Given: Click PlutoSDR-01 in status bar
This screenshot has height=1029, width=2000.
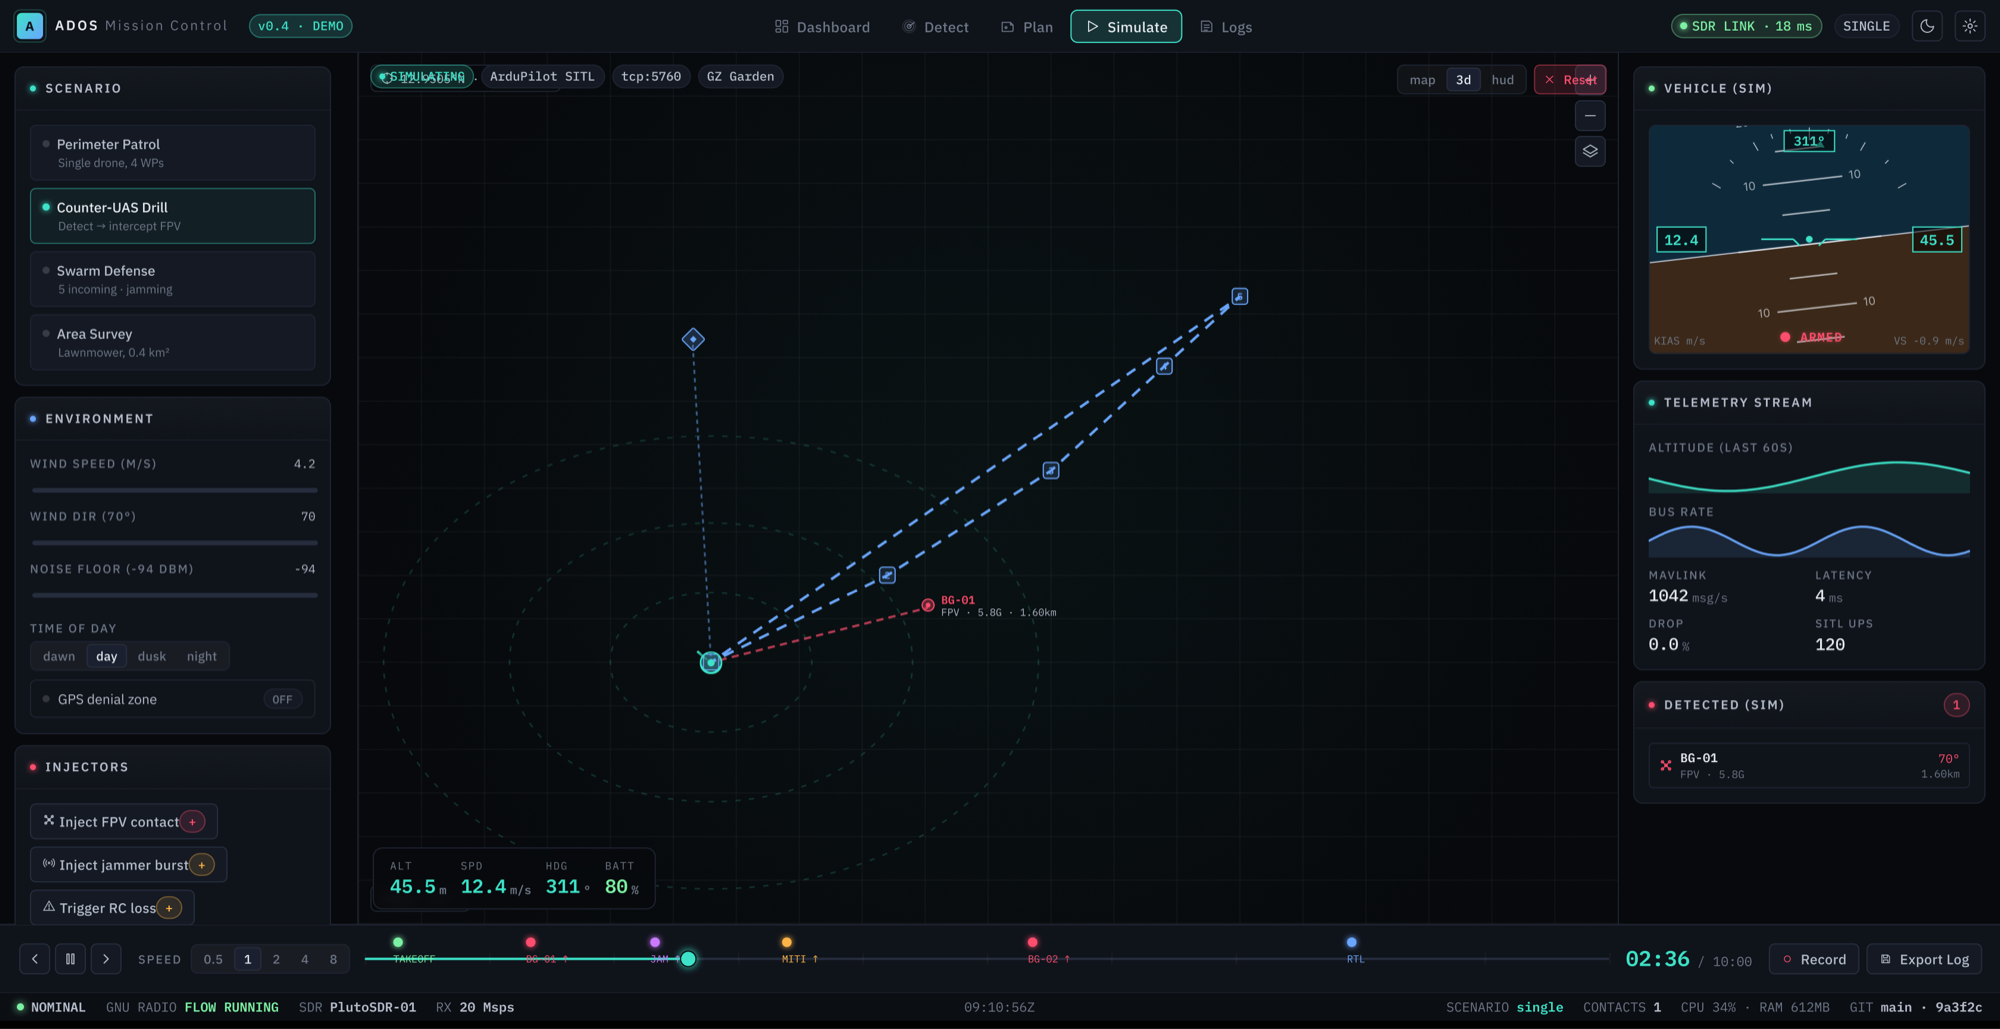Looking at the screenshot, I should [x=373, y=1007].
